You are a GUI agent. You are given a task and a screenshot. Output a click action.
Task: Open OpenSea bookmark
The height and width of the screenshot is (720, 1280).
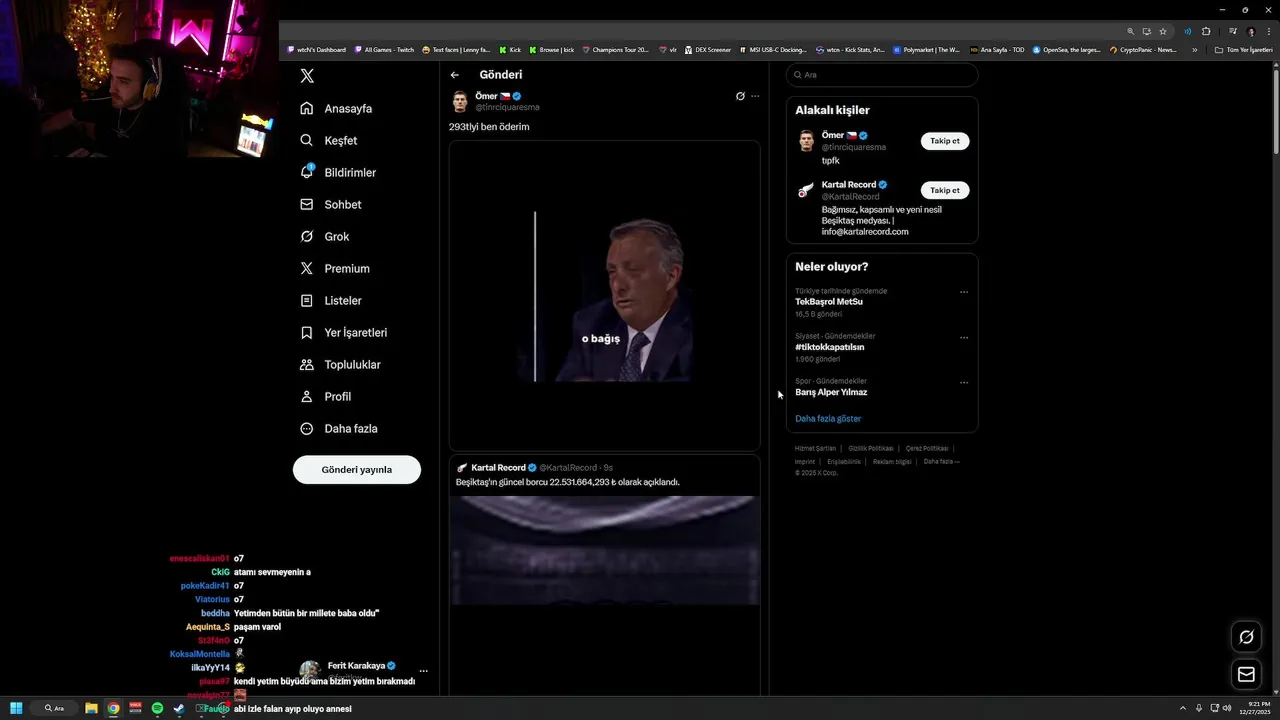[x=1066, y=49]
